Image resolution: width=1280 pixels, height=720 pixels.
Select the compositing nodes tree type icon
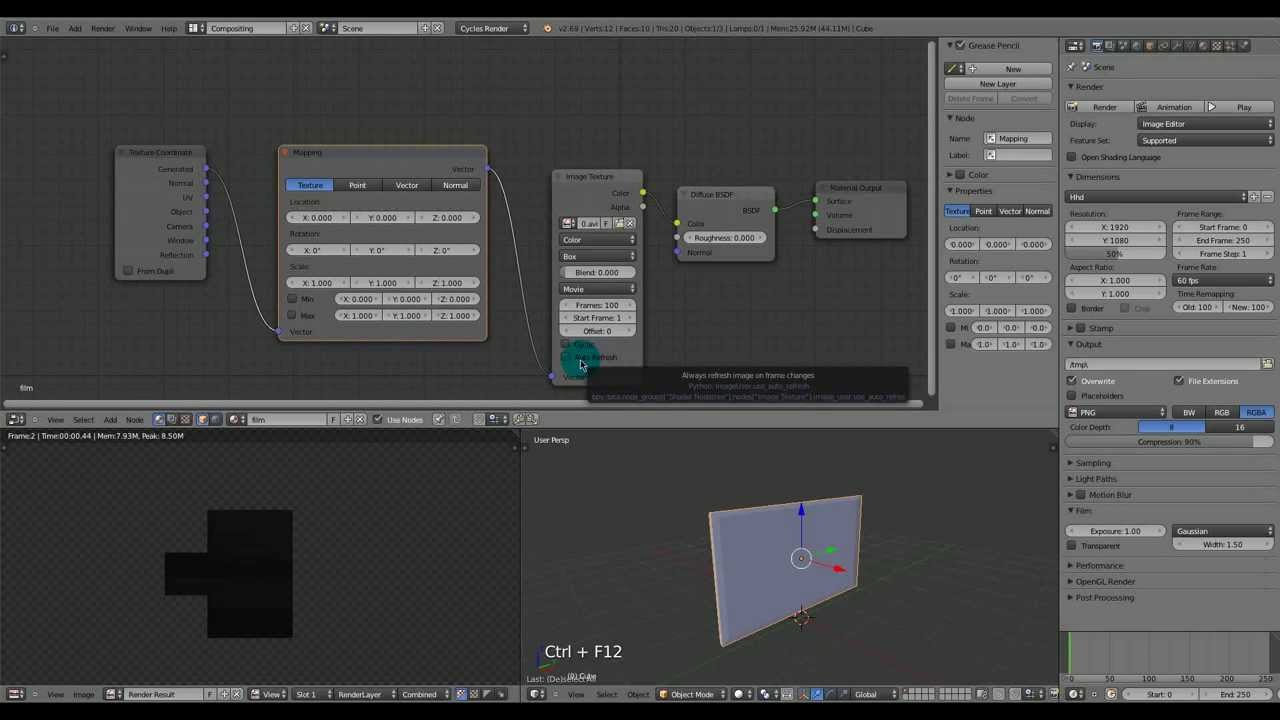point(171,419)
